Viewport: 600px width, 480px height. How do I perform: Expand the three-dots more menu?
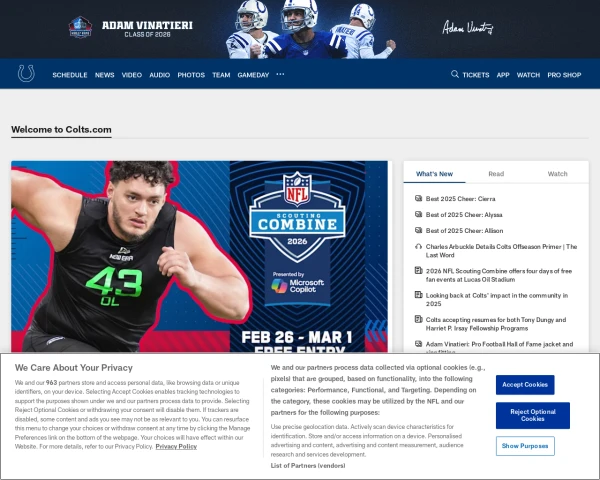pyautogui.click(x=280, y=74)
